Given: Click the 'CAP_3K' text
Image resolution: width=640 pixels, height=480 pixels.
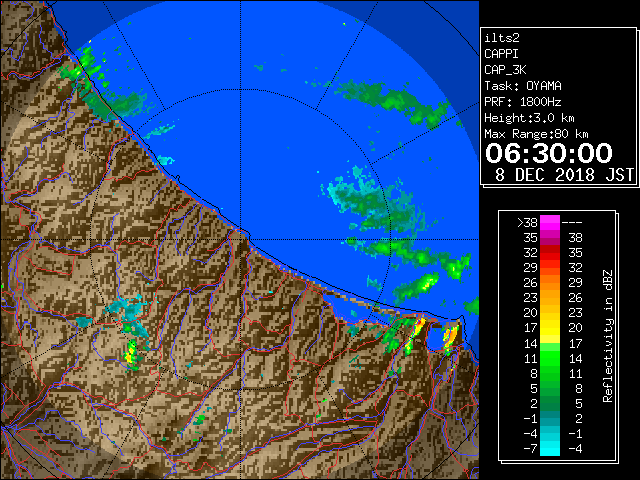Looking at the screenshot, I should tap(505, 70).
